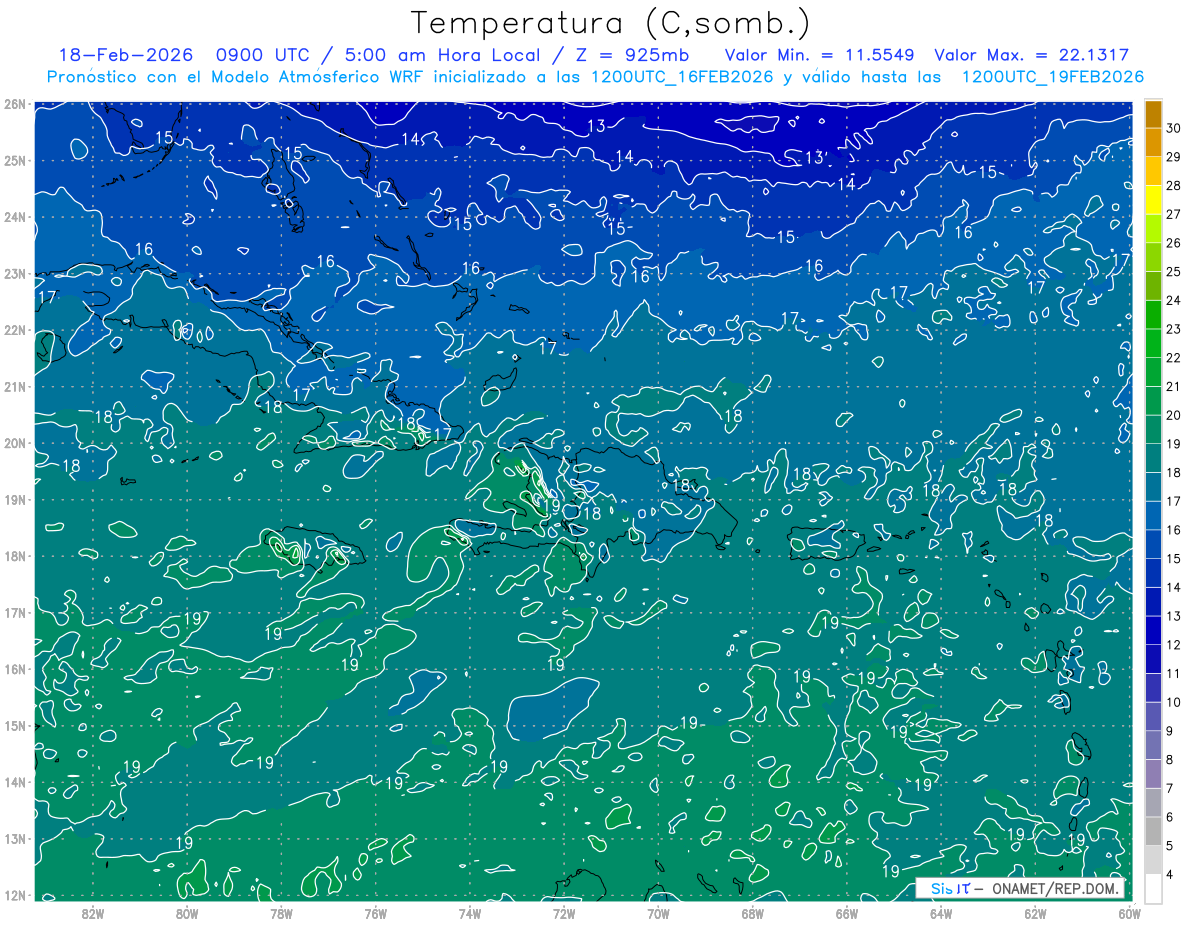The image size is (1200, 927).
Task: Pick the orange color segment between 29 and 30
Action: [x=1153, y=143]
